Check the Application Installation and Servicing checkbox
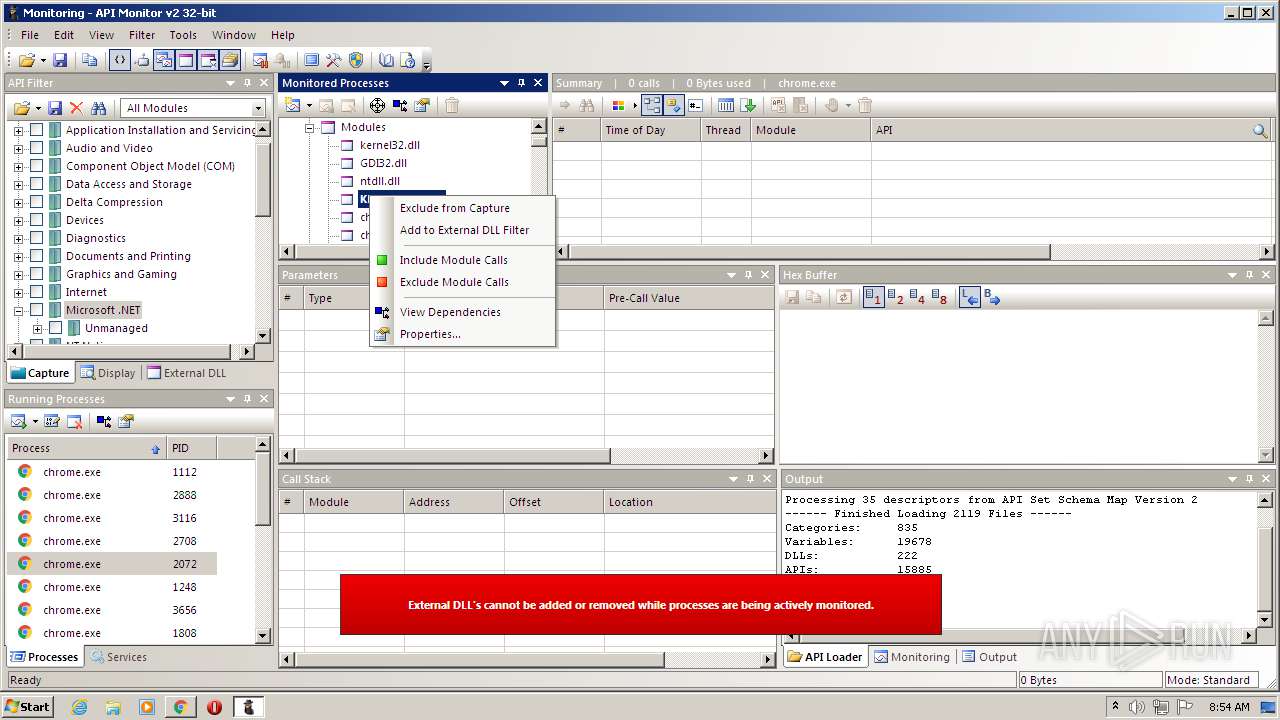 click(x=37, y=130)
